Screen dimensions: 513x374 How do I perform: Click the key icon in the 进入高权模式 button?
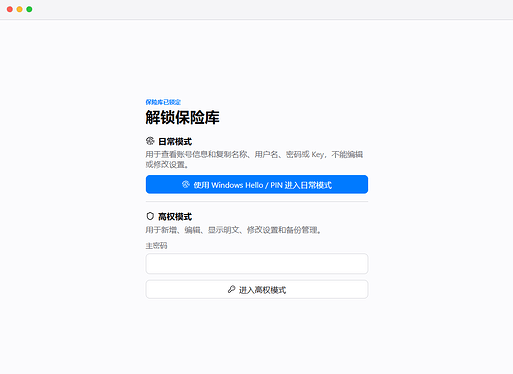(231, 289)
